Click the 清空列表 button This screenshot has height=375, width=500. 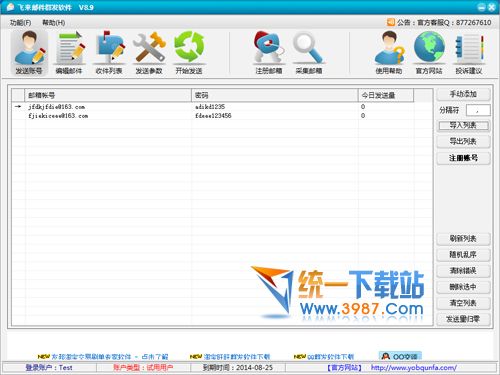point(463,303)
